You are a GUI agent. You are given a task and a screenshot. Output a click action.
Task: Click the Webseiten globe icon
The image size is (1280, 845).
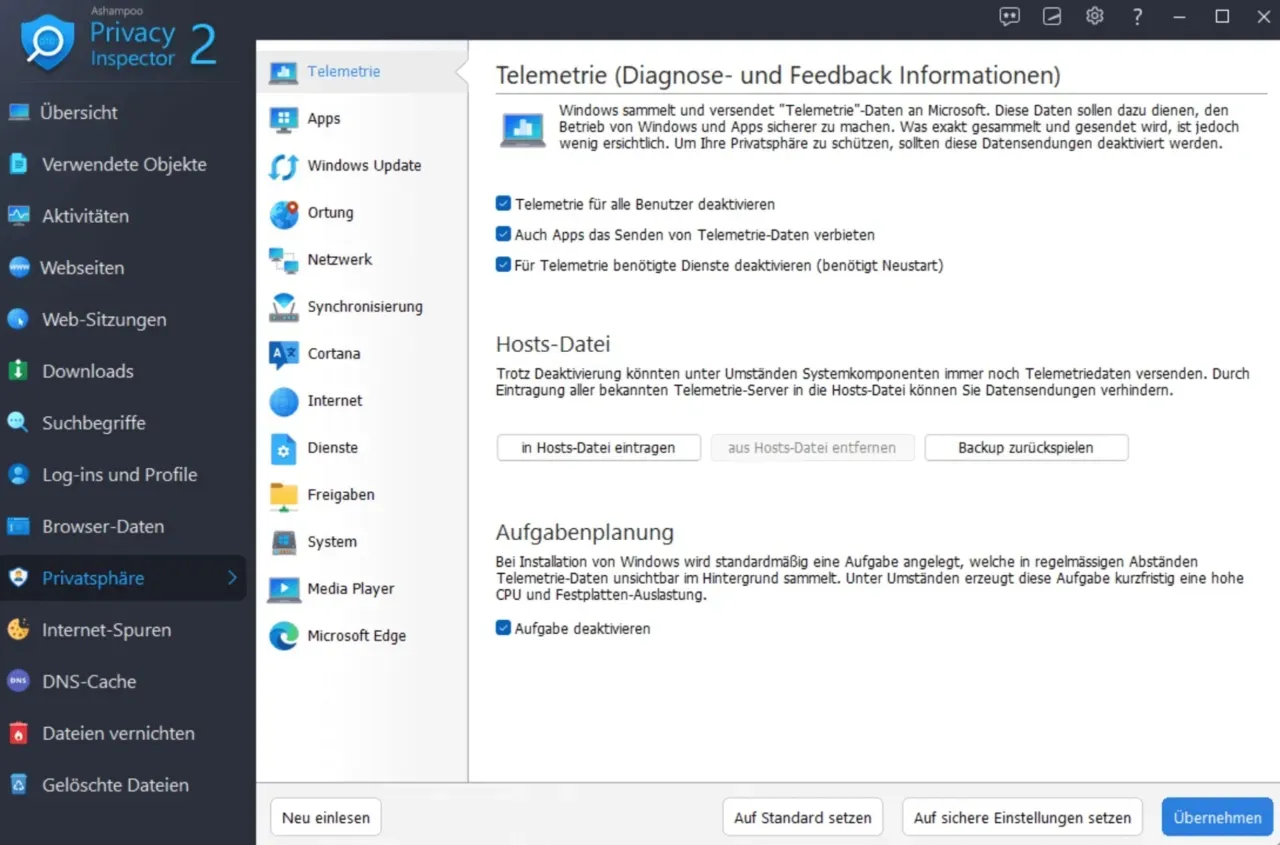point(18,268)
